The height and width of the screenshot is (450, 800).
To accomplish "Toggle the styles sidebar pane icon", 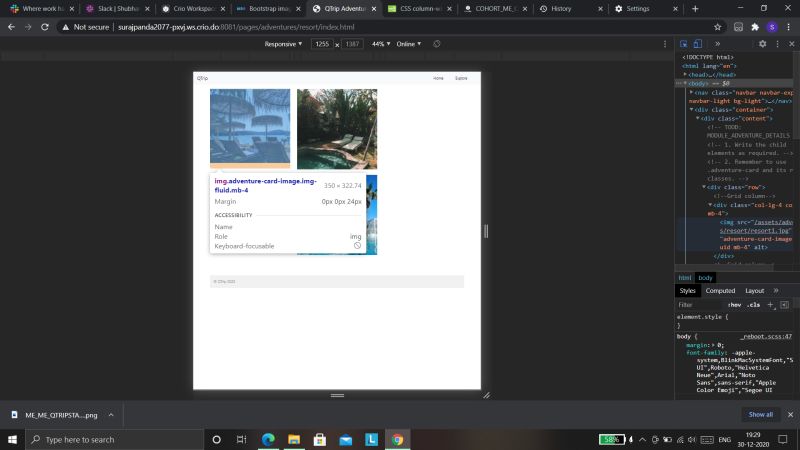I will click(x=785, y=305).
